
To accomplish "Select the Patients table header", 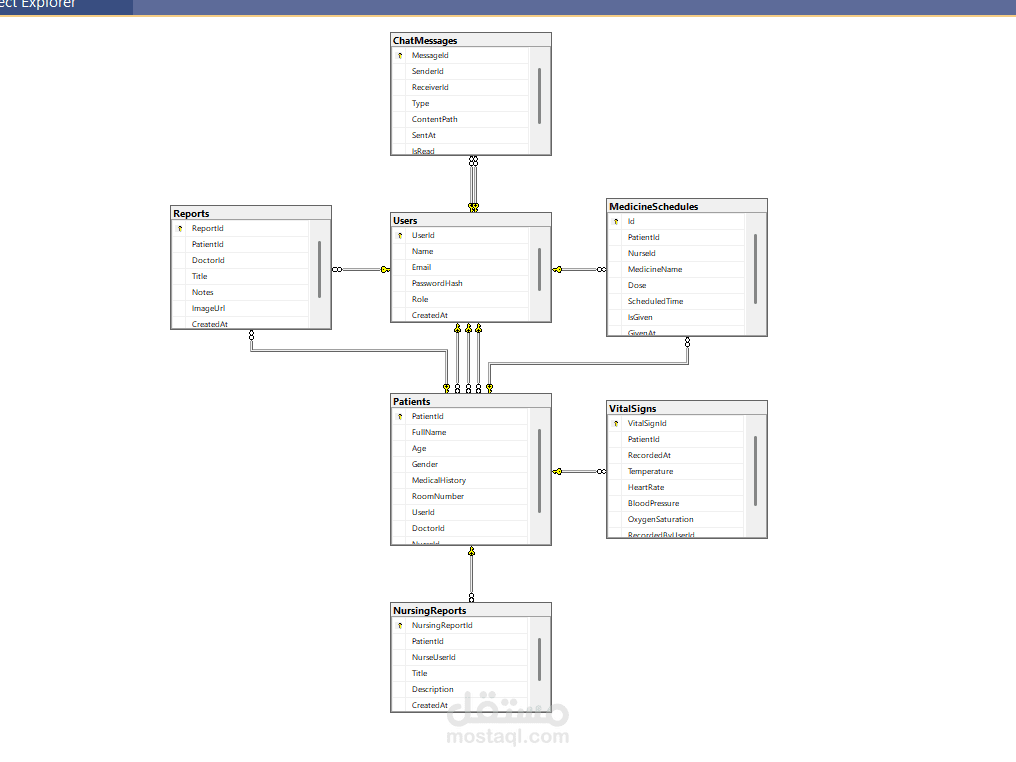I will coord(470,401).
